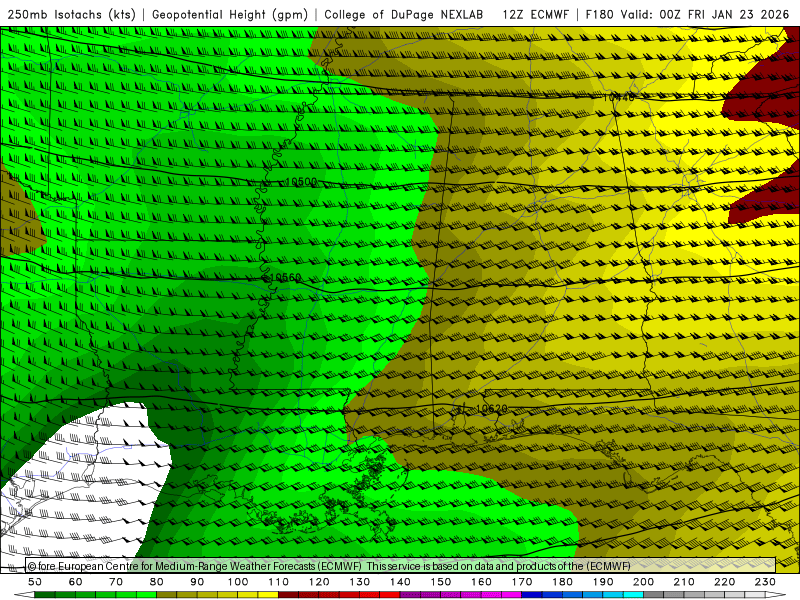Click the legend value 160

click(481, 582)
